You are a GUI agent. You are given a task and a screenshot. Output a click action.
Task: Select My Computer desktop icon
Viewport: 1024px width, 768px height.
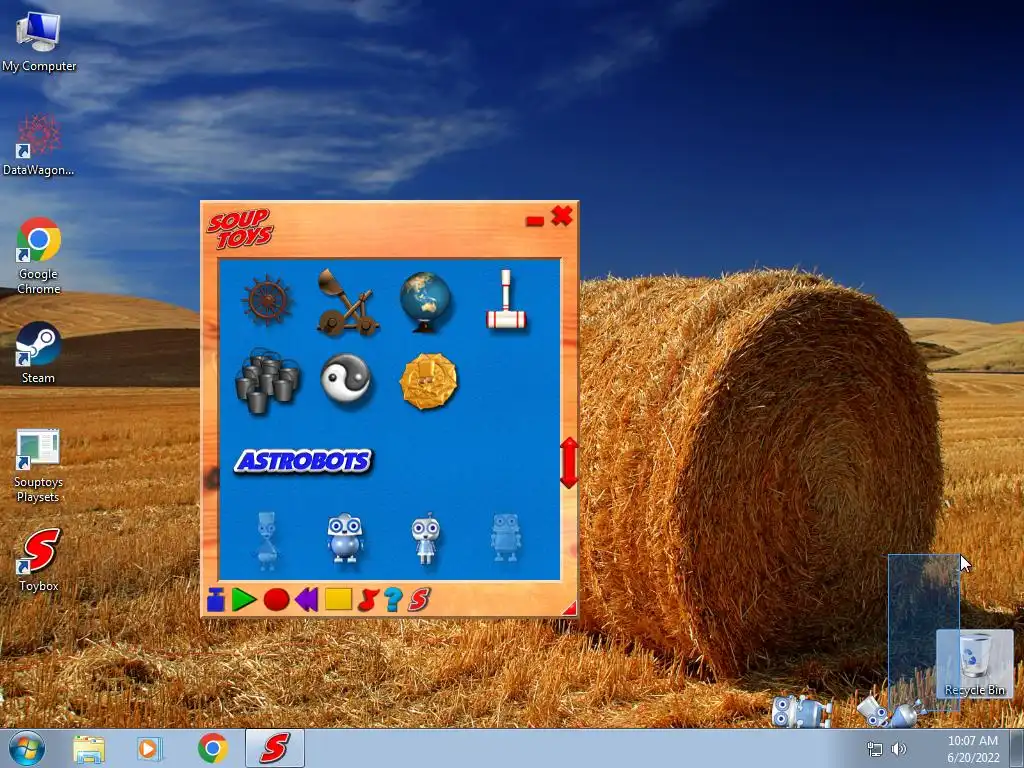pyautogui.click(x=39, y=41)
